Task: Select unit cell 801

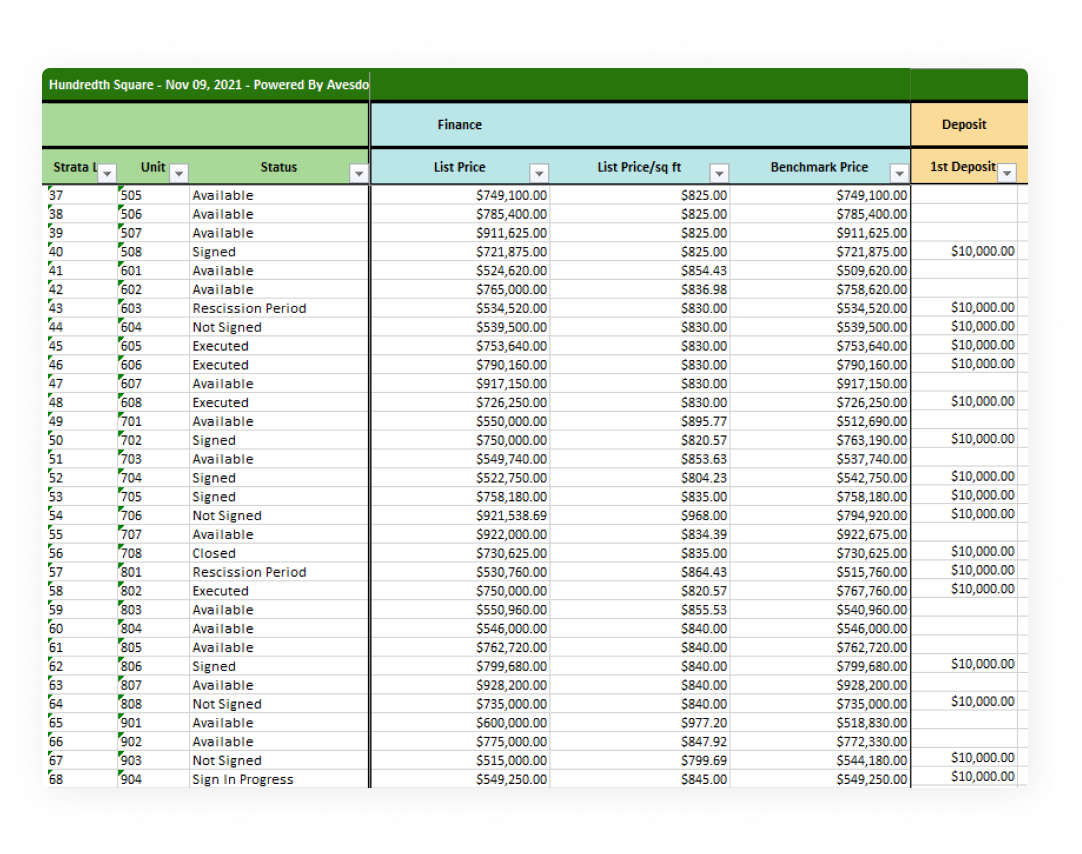Action: tap(153, 572)
